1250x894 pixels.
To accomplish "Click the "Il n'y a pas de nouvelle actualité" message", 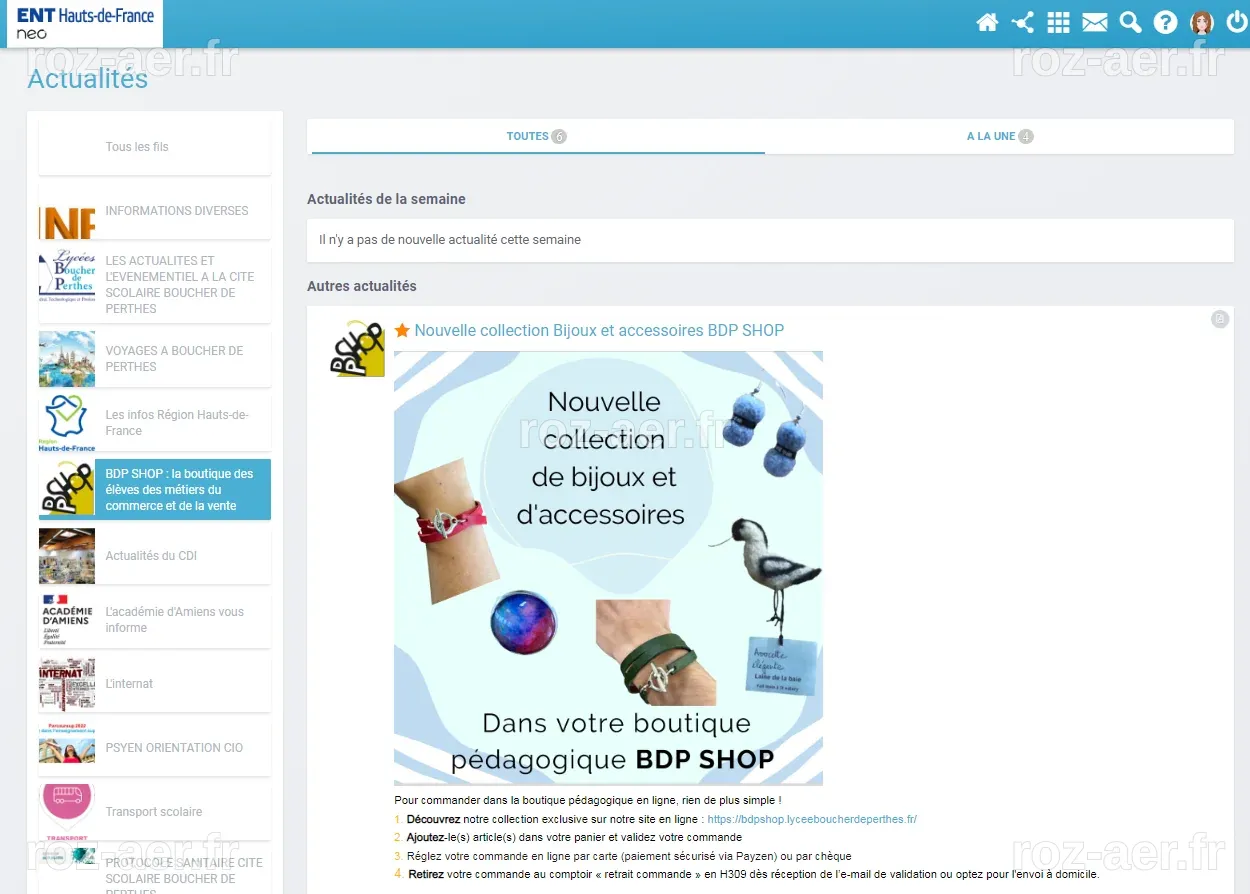I will [450, 240].
